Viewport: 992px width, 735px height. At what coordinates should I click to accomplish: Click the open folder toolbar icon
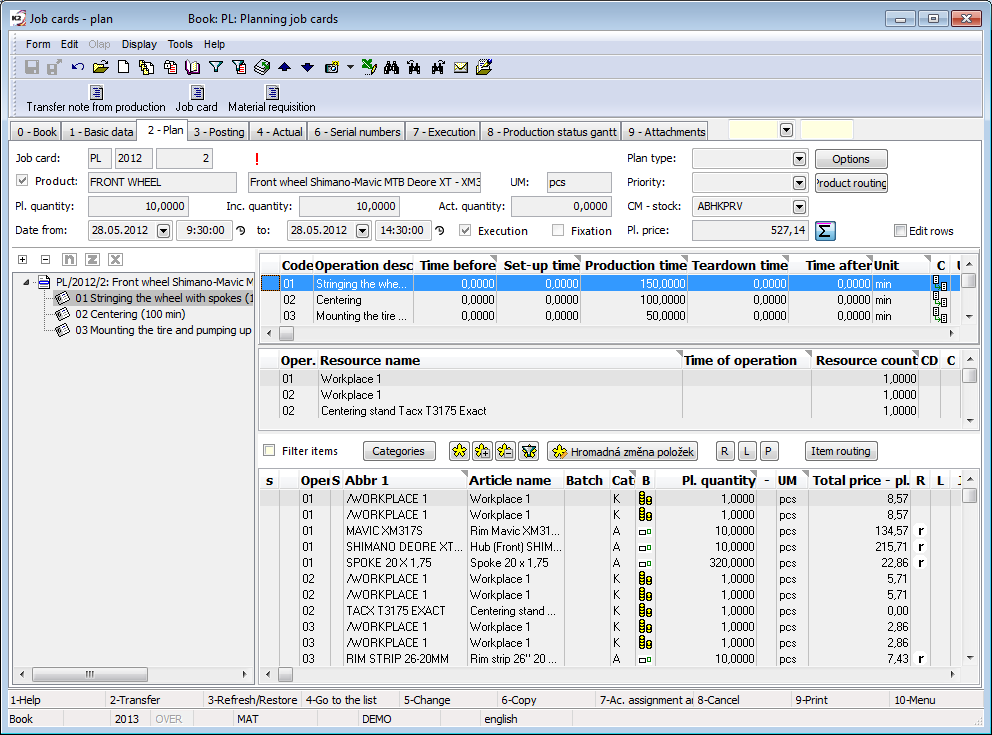pyautogui.click(x=100, y=68)
